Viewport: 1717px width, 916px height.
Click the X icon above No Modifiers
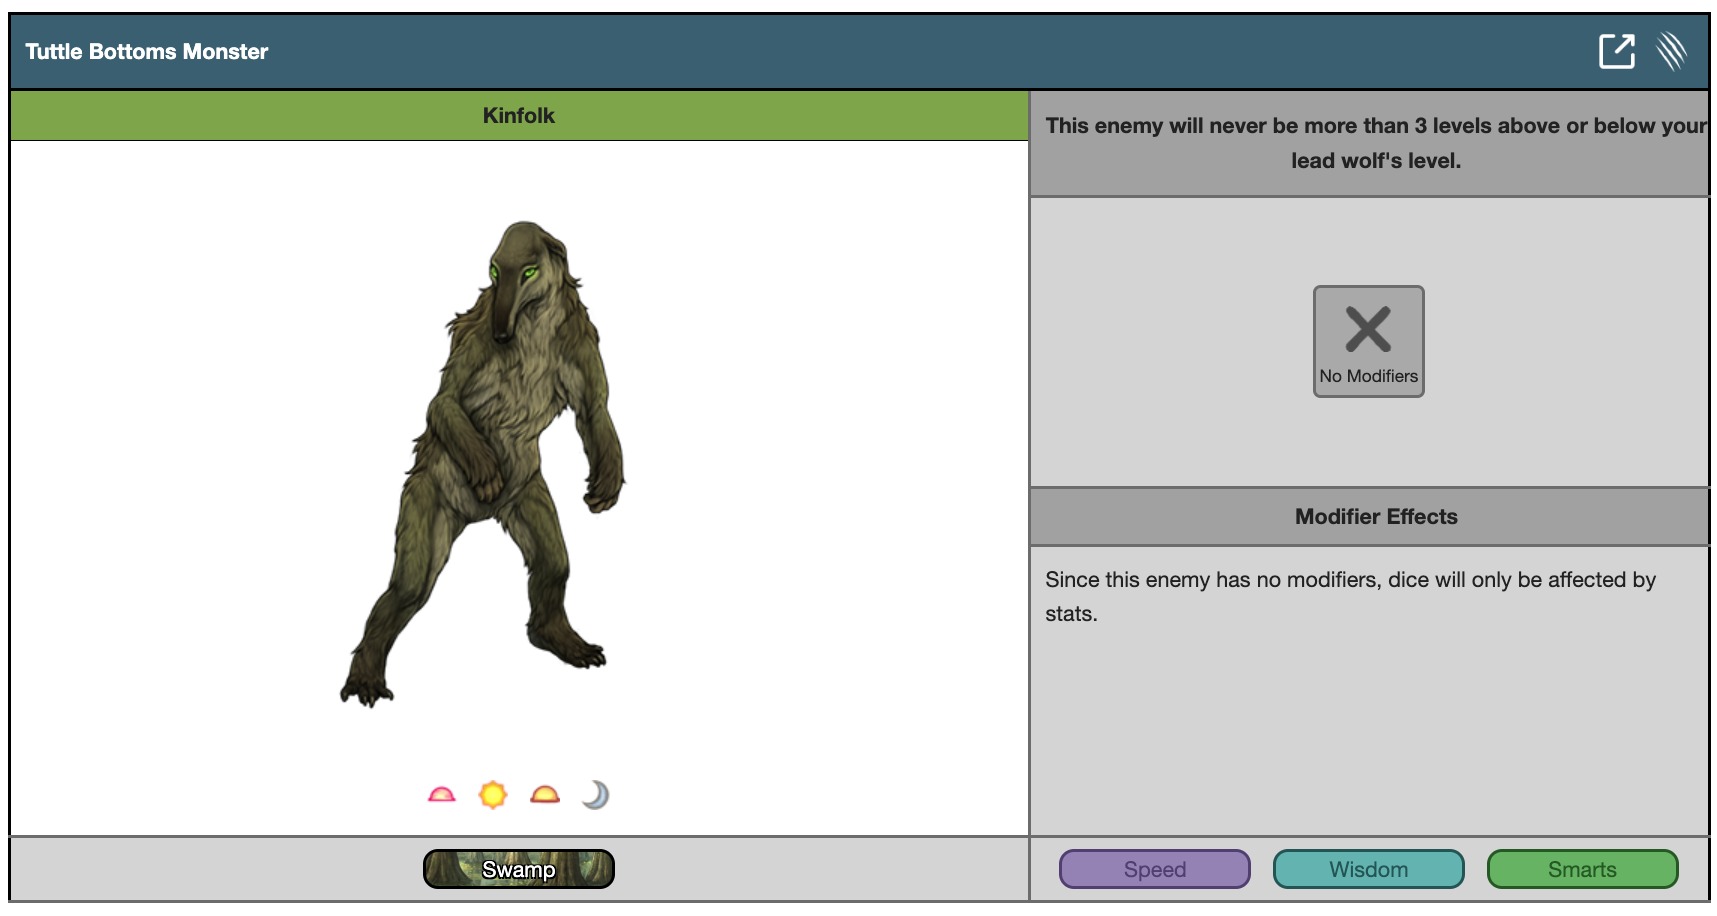tap(1368, 329)
